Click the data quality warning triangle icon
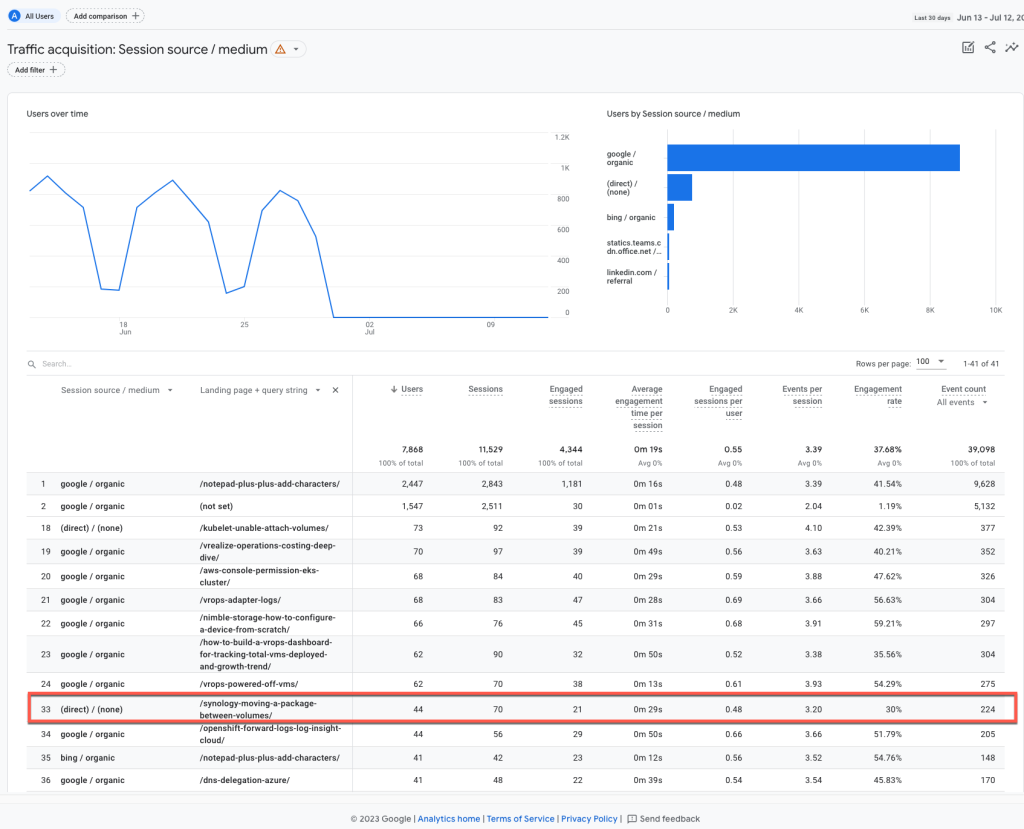This screenshot has width=1024, height=829. click(x=280, y=49)
